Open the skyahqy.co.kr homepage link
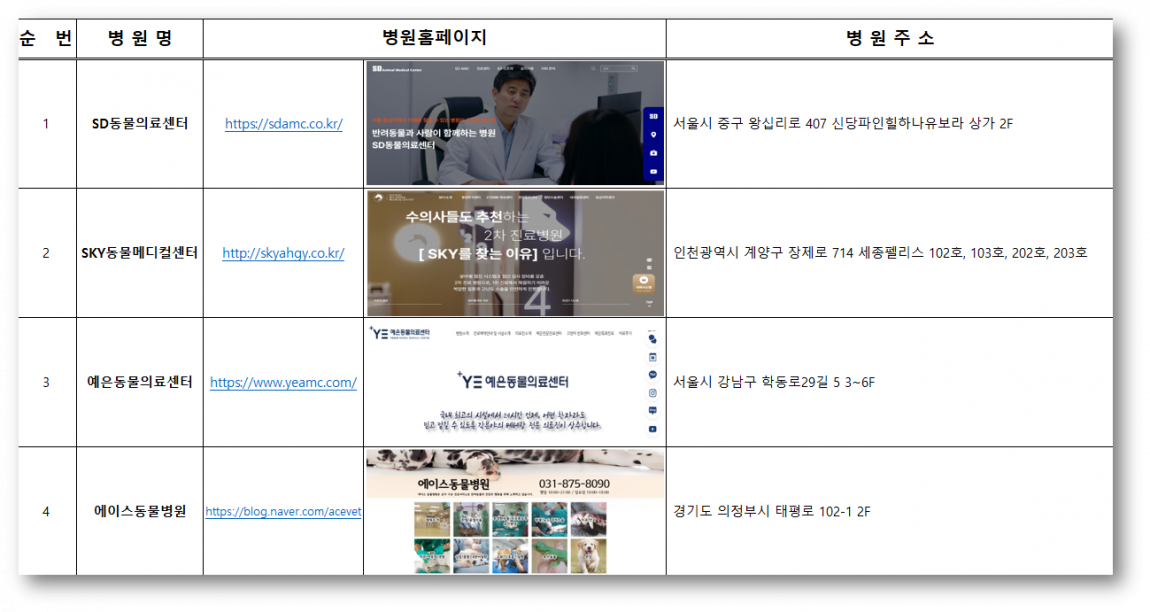Screen dimensions: 1150x612 click(283, 254)
